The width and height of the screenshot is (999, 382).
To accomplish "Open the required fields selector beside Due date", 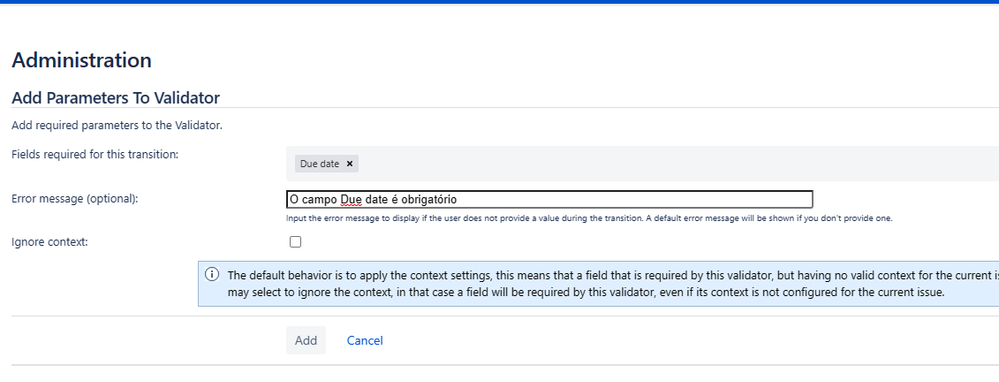I will pos(675,164).
